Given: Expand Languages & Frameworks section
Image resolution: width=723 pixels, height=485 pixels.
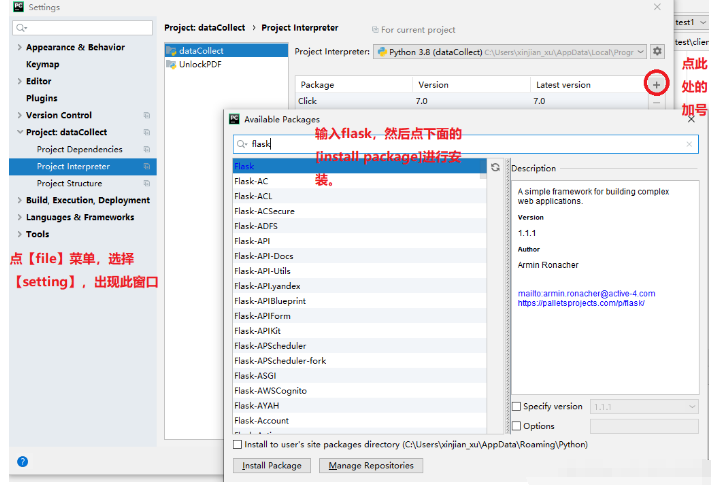Looking at the screenshot, I should click(19, 217).
